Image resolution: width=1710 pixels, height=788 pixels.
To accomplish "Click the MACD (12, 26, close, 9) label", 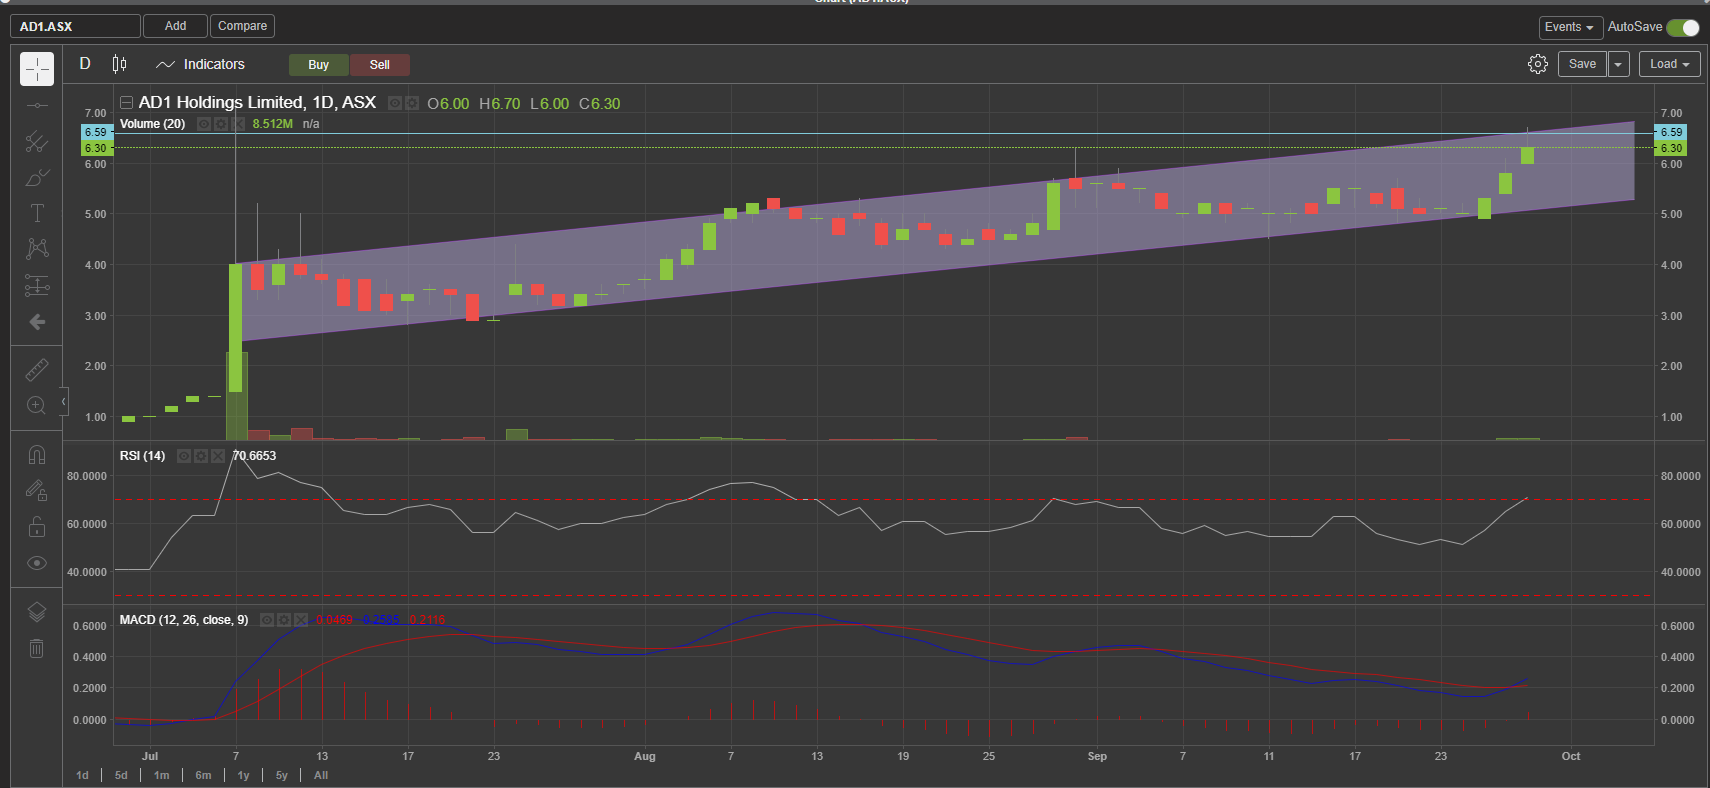I will tap(184, 620).
